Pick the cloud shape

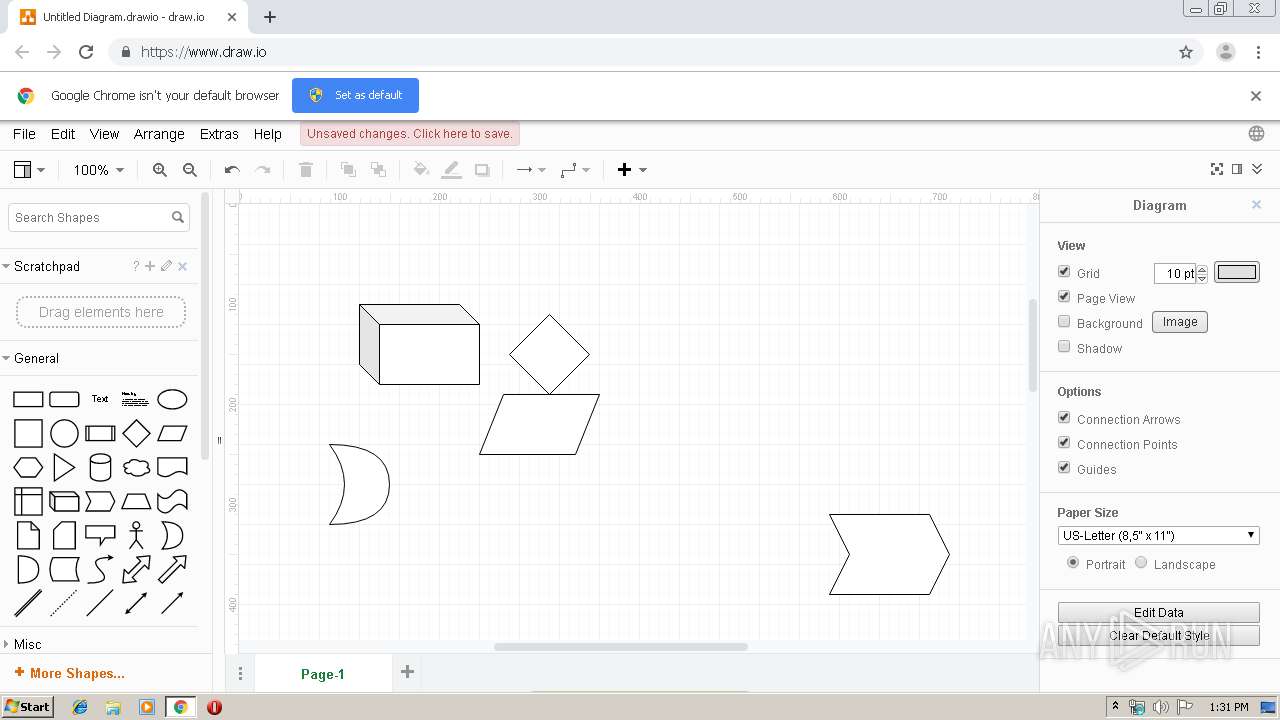[x=136, y=467]
